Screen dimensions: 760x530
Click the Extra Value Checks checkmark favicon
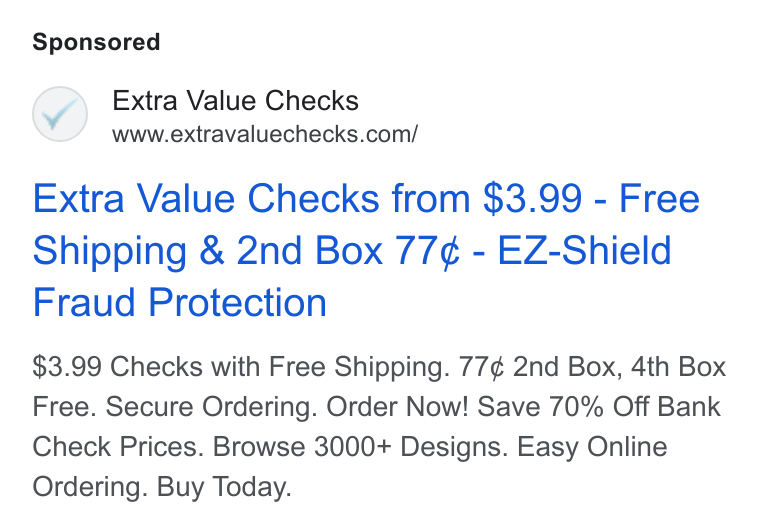[x=60, y=114]
